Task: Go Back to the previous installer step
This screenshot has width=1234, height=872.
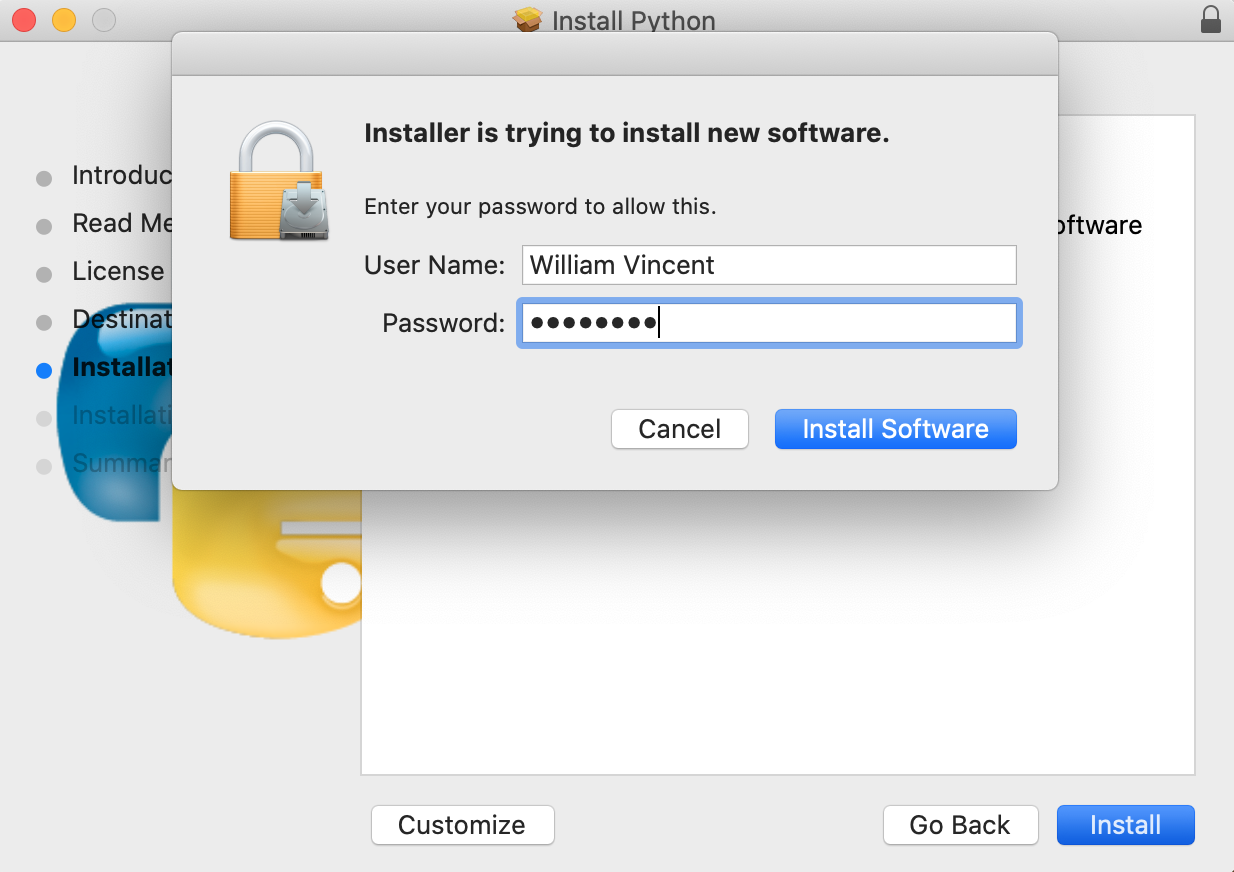Action: point(960,825)
